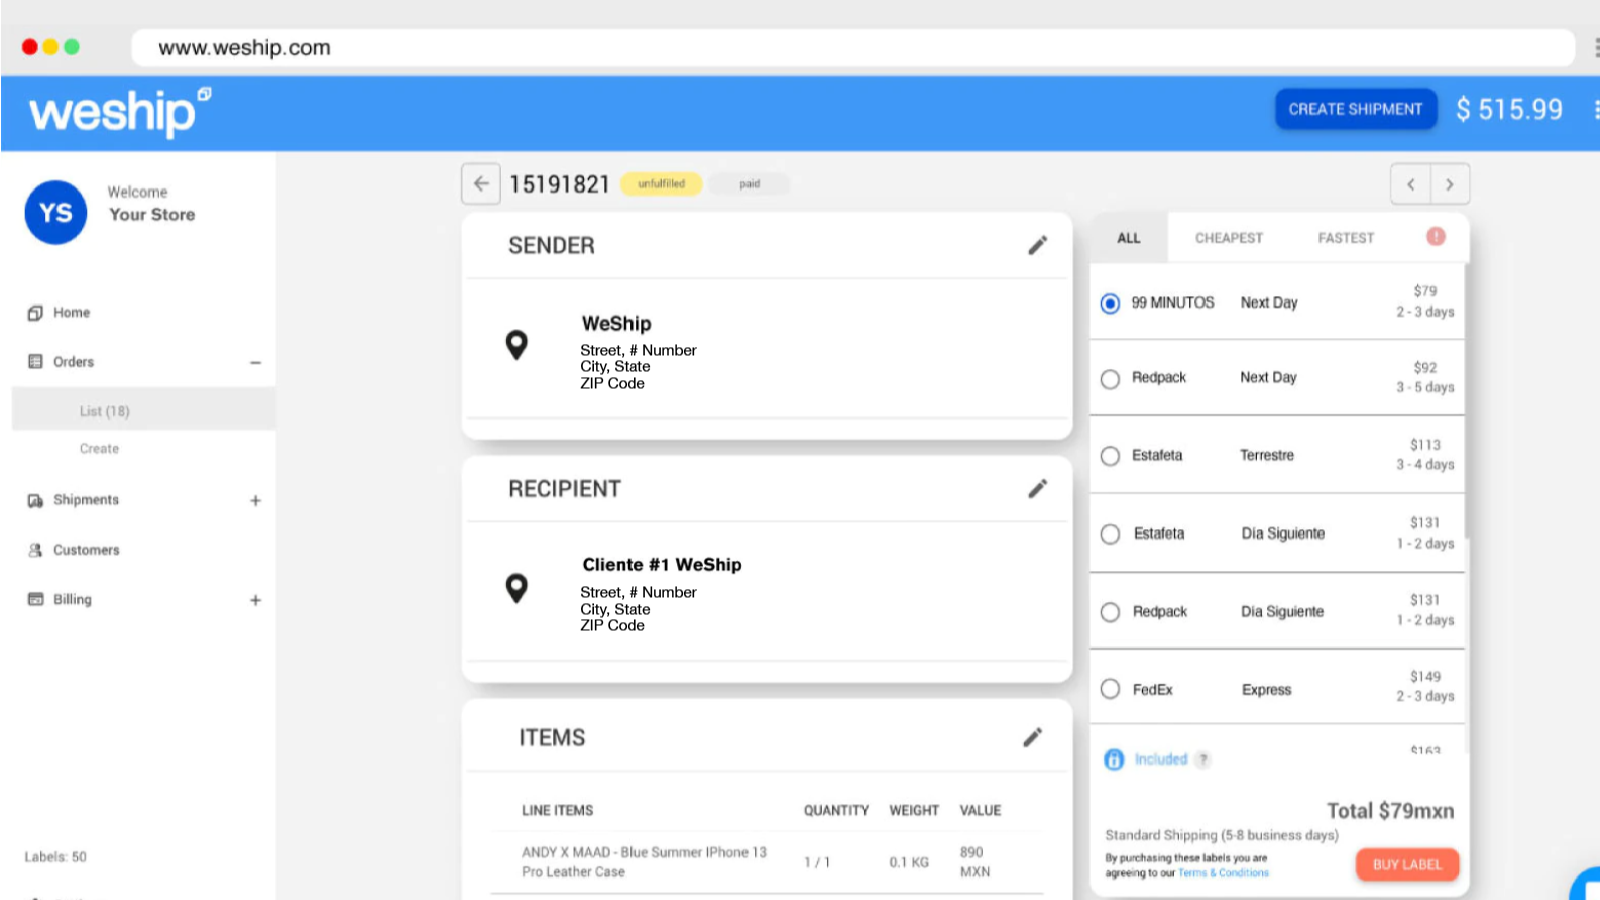Image resolution: width=1600 pixels, height=900 pixels.
Task: Open Customers in the sidebar
Action: tap(86, 550)
